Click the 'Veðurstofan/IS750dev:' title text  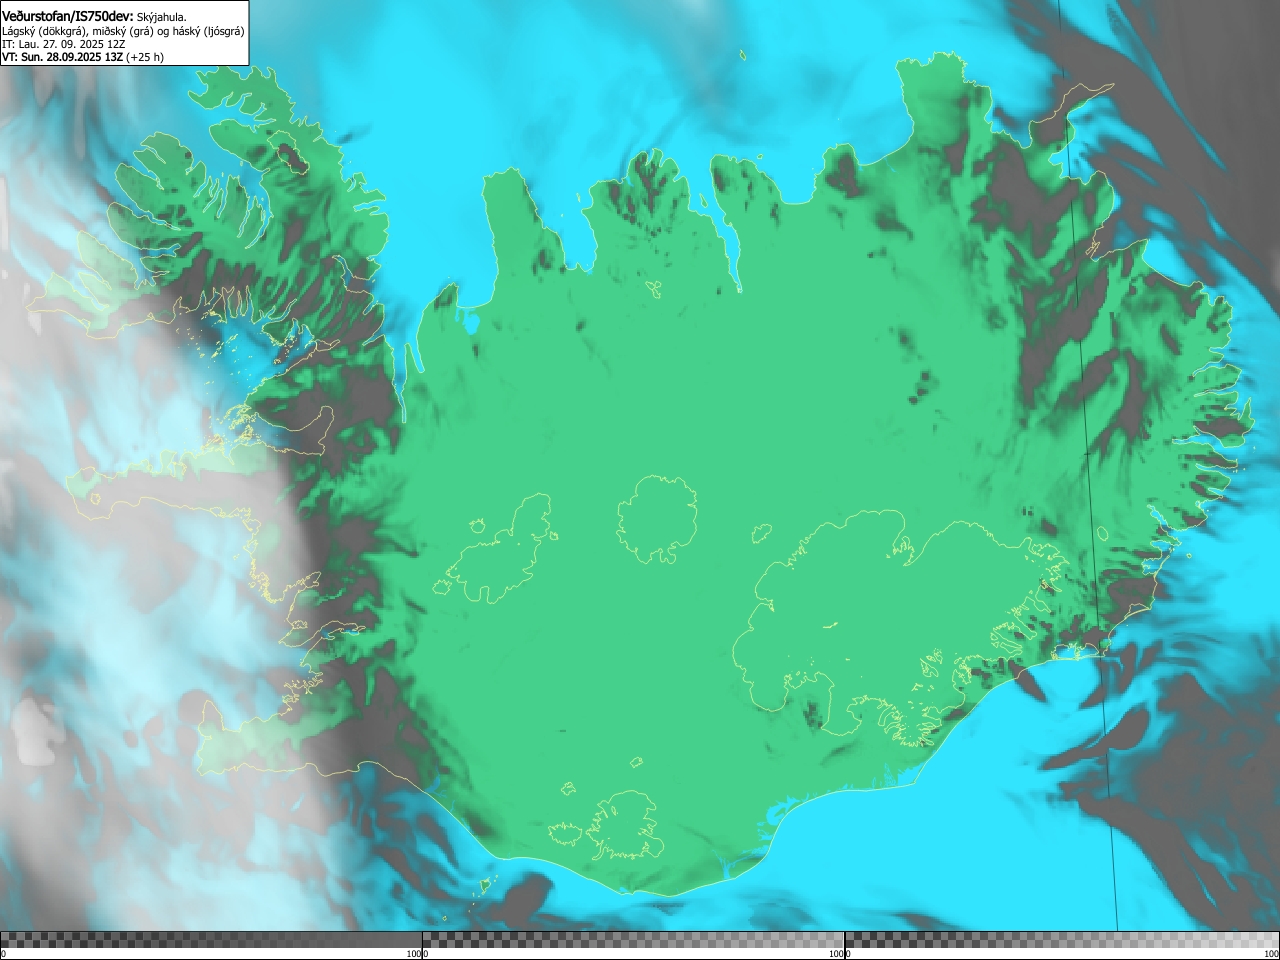pyautogui.click(x=68, y=15)
